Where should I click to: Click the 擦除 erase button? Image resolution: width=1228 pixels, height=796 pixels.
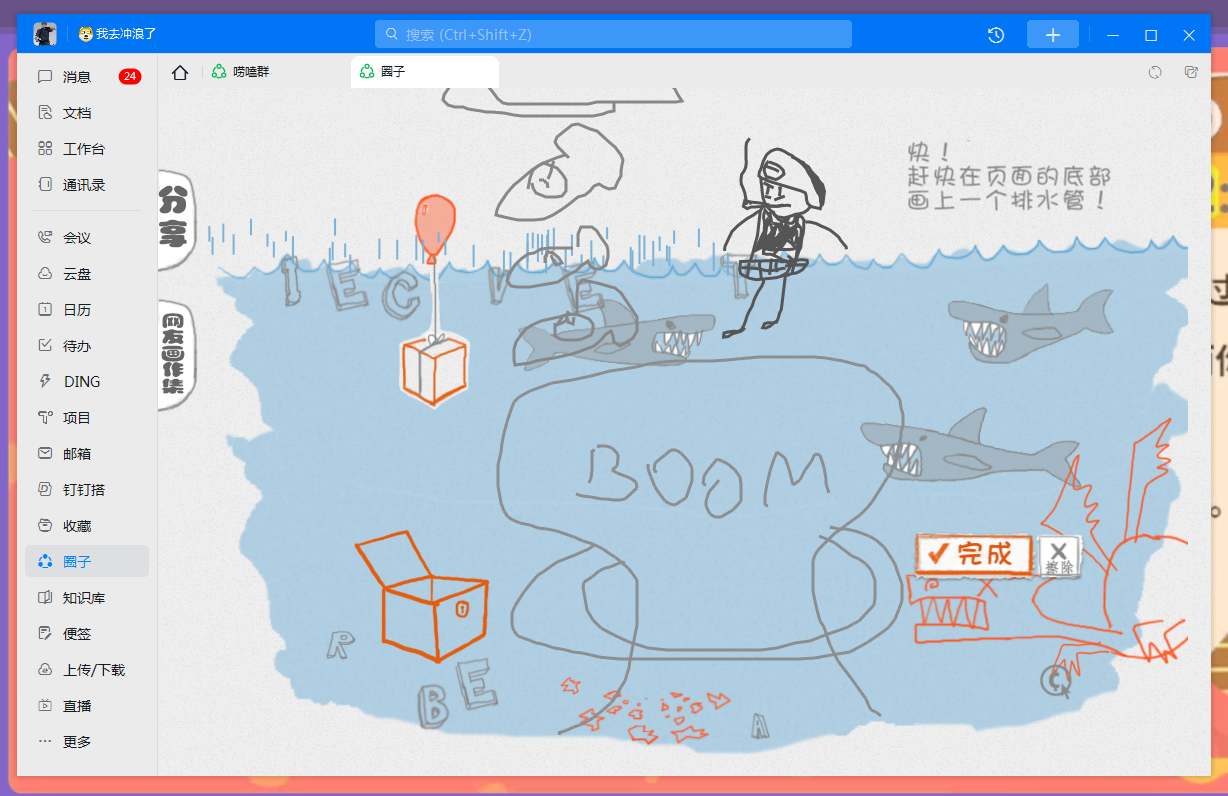pyautogui.click(x=1059, y=556)
